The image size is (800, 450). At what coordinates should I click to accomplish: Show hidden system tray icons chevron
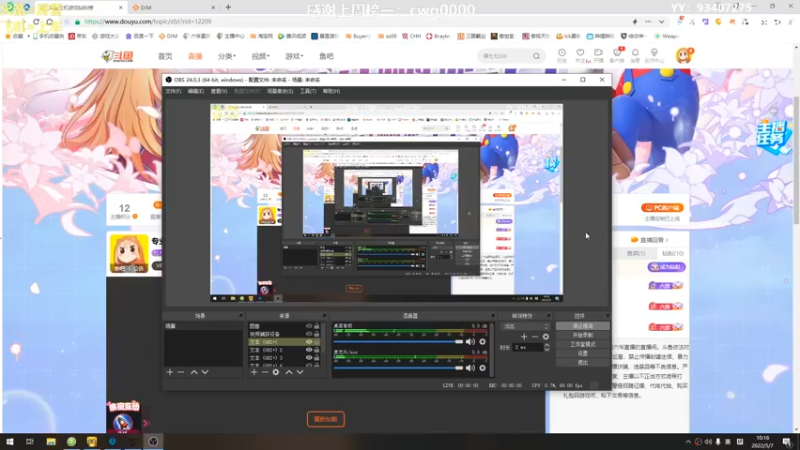pos(688,442)
